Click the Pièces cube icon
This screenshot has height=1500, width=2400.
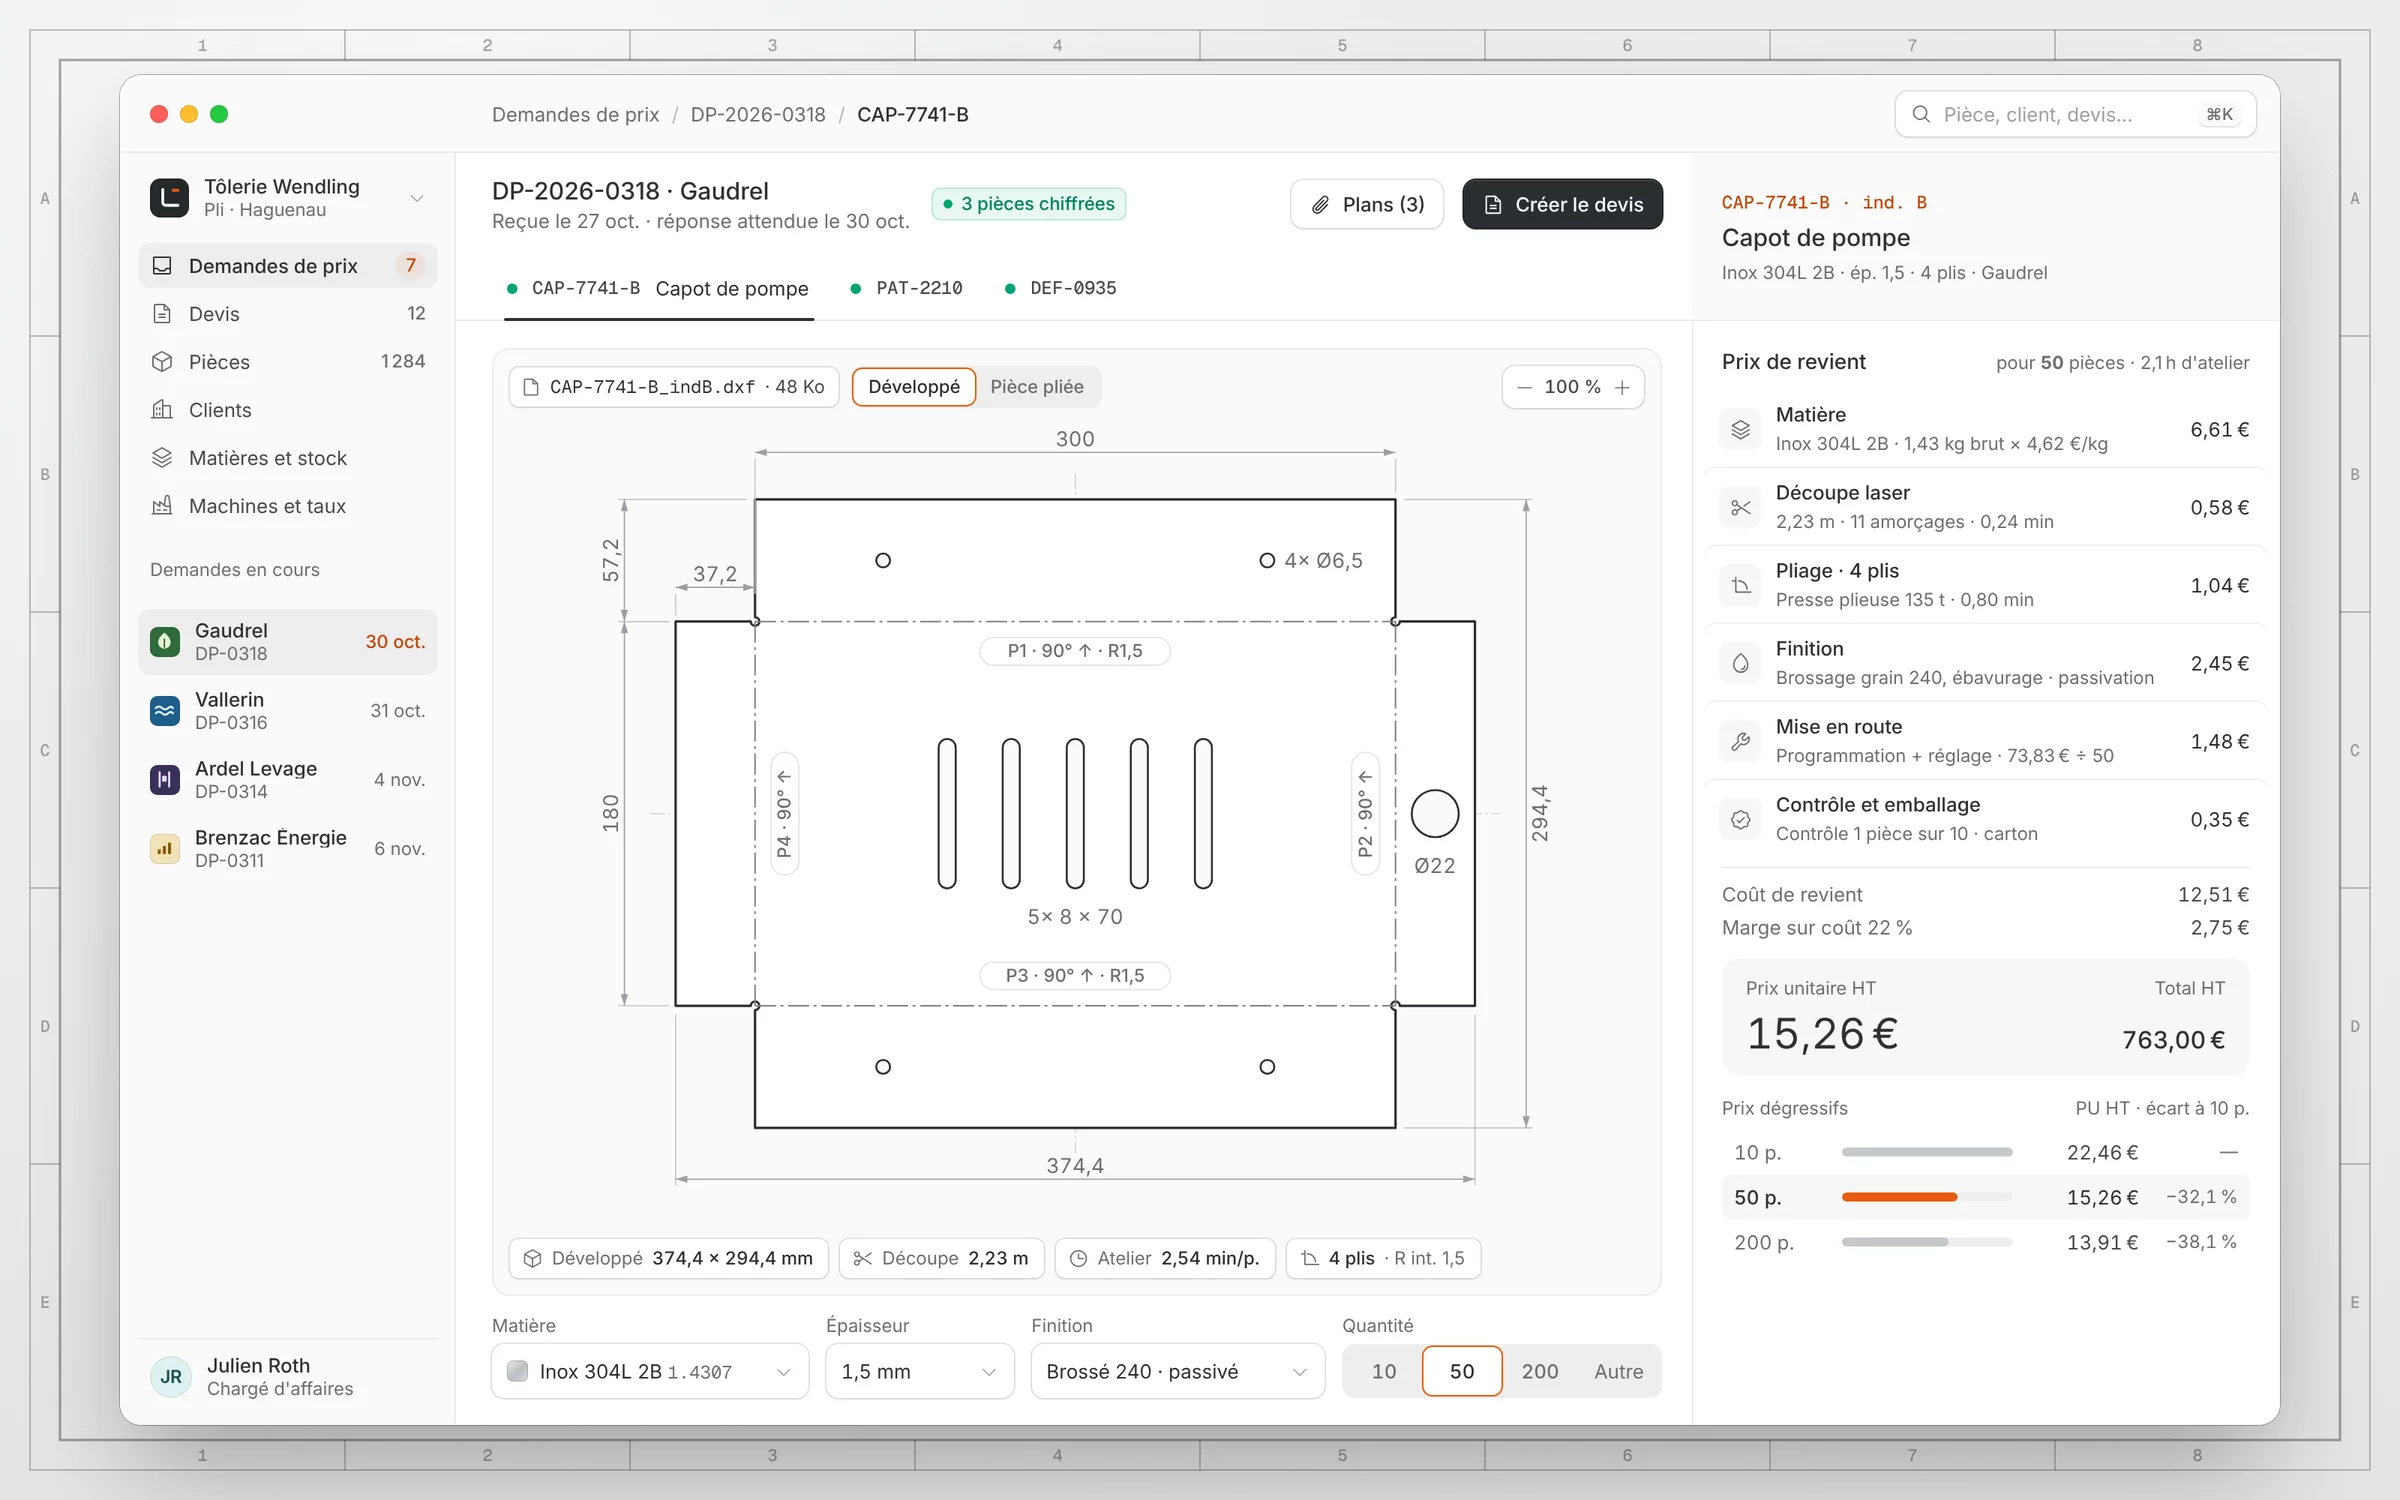[x=162, y=362]
